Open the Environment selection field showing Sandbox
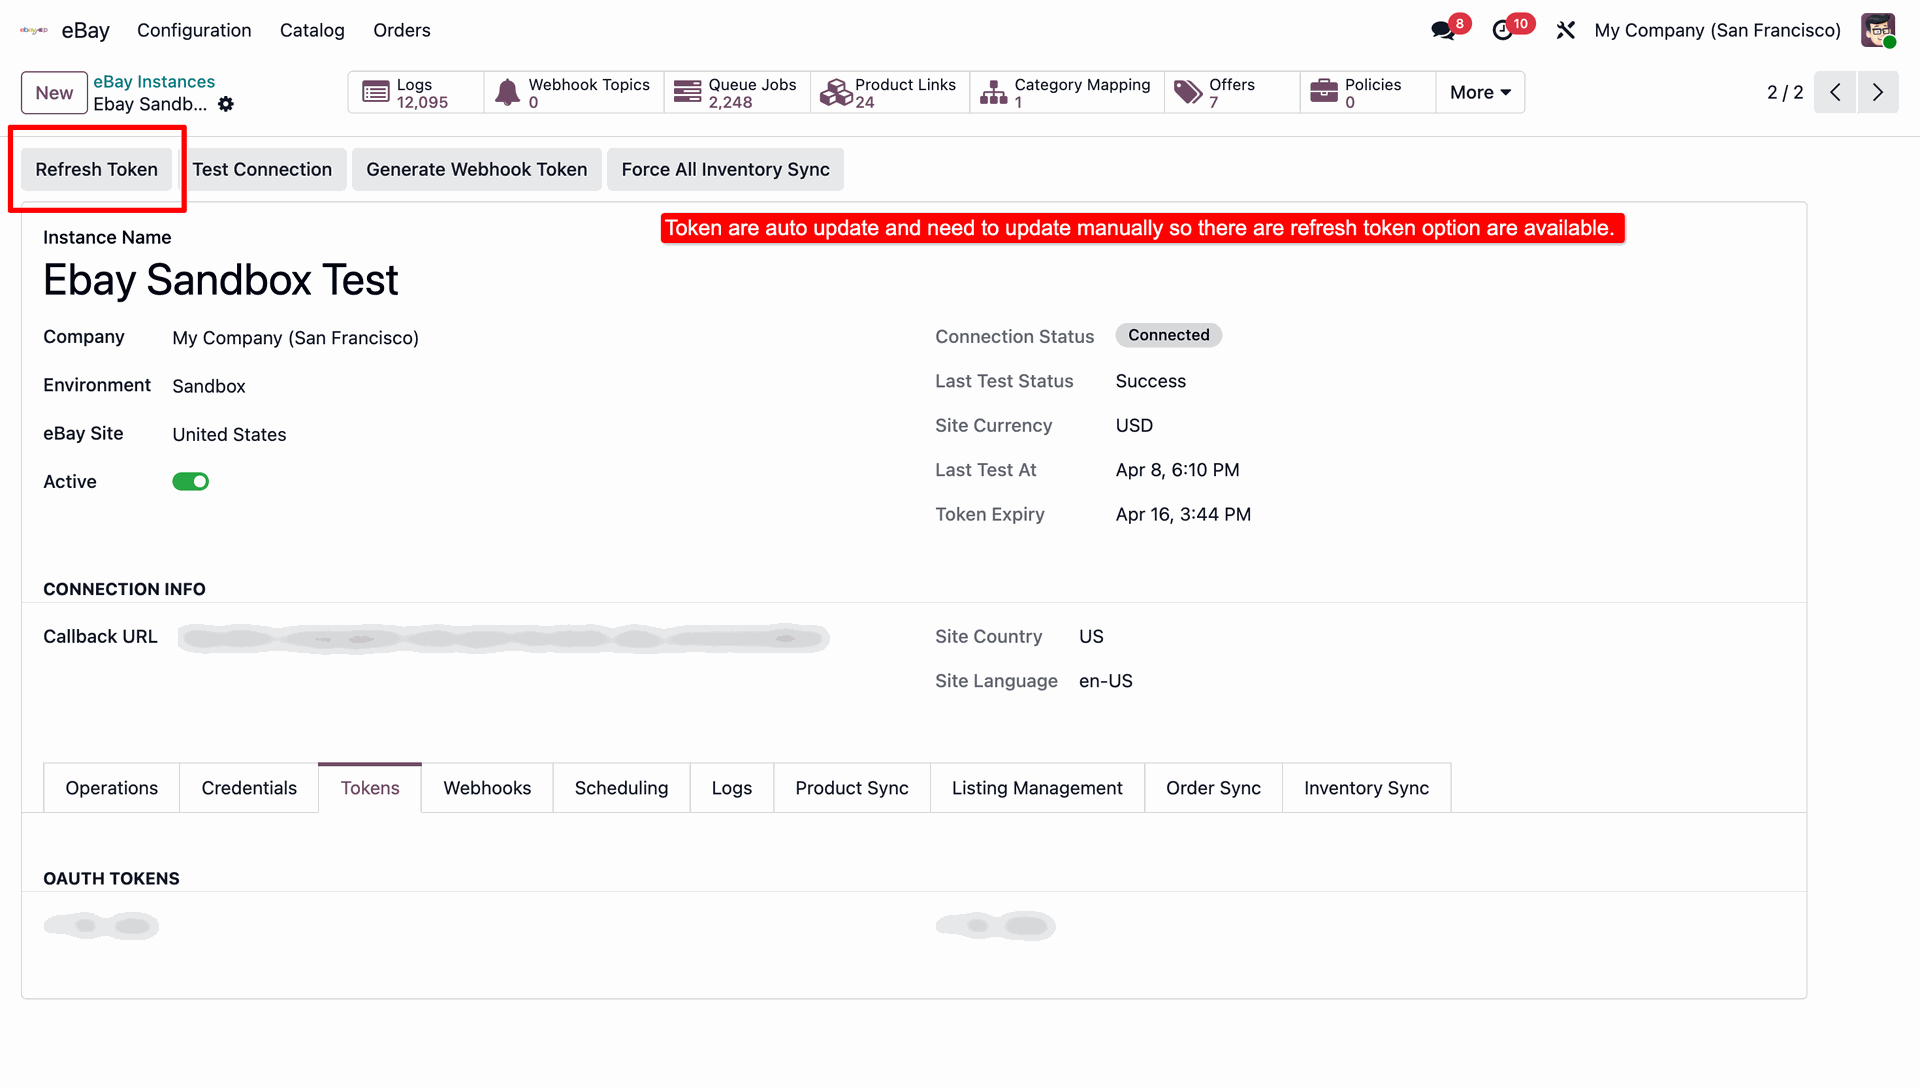The width and height of the screenshot is (1920, 1087). pyautogui.click(x=209, y=386)
